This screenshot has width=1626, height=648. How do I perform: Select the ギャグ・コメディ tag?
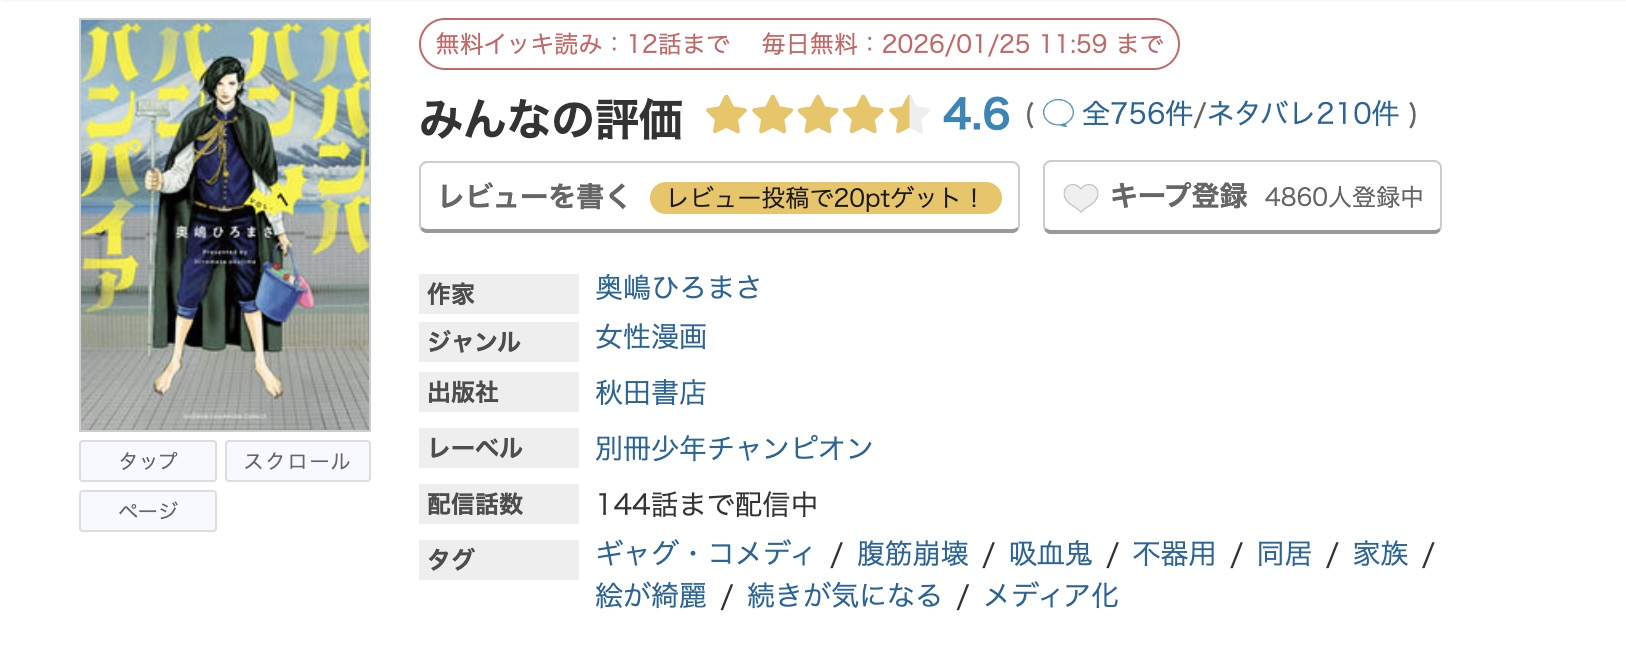tap(703, 554)
